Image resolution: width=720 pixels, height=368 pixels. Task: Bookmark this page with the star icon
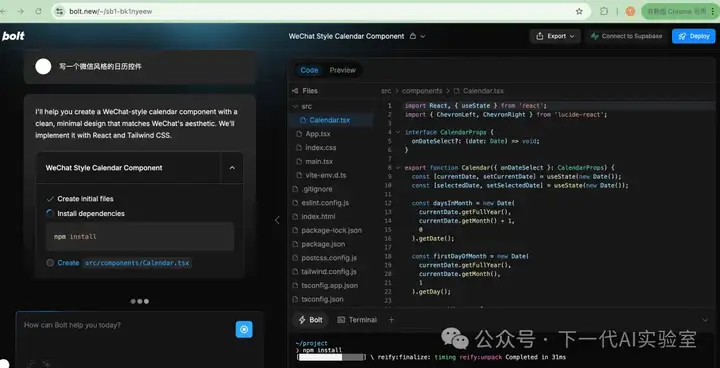579,11
